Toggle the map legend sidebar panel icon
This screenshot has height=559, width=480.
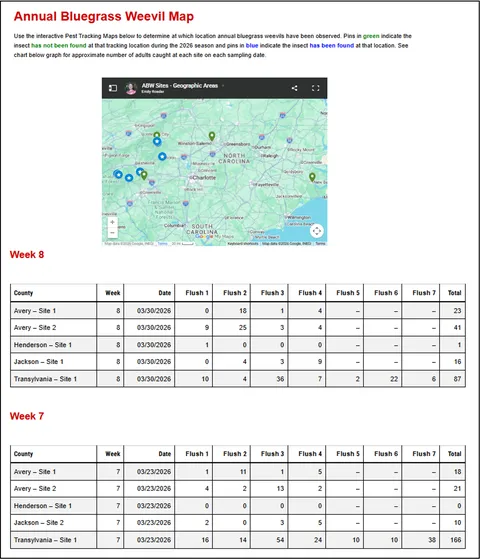point(113,88)
